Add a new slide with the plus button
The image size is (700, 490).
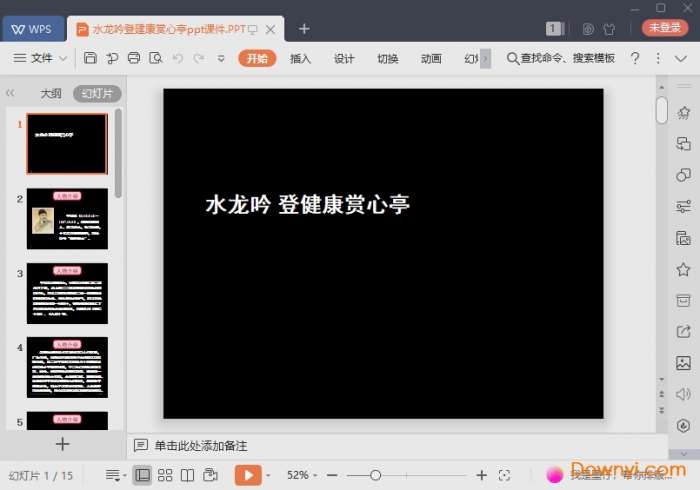coord(62,444)
